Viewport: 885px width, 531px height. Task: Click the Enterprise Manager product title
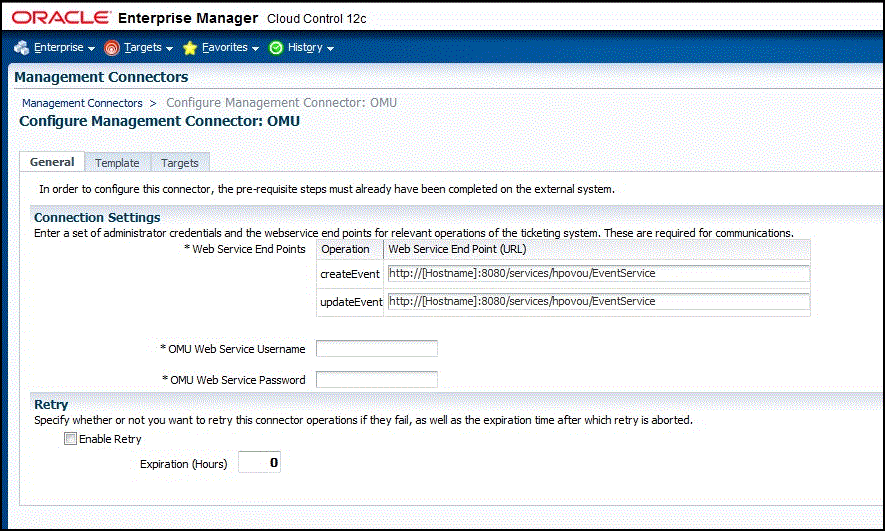pos(188,18)
